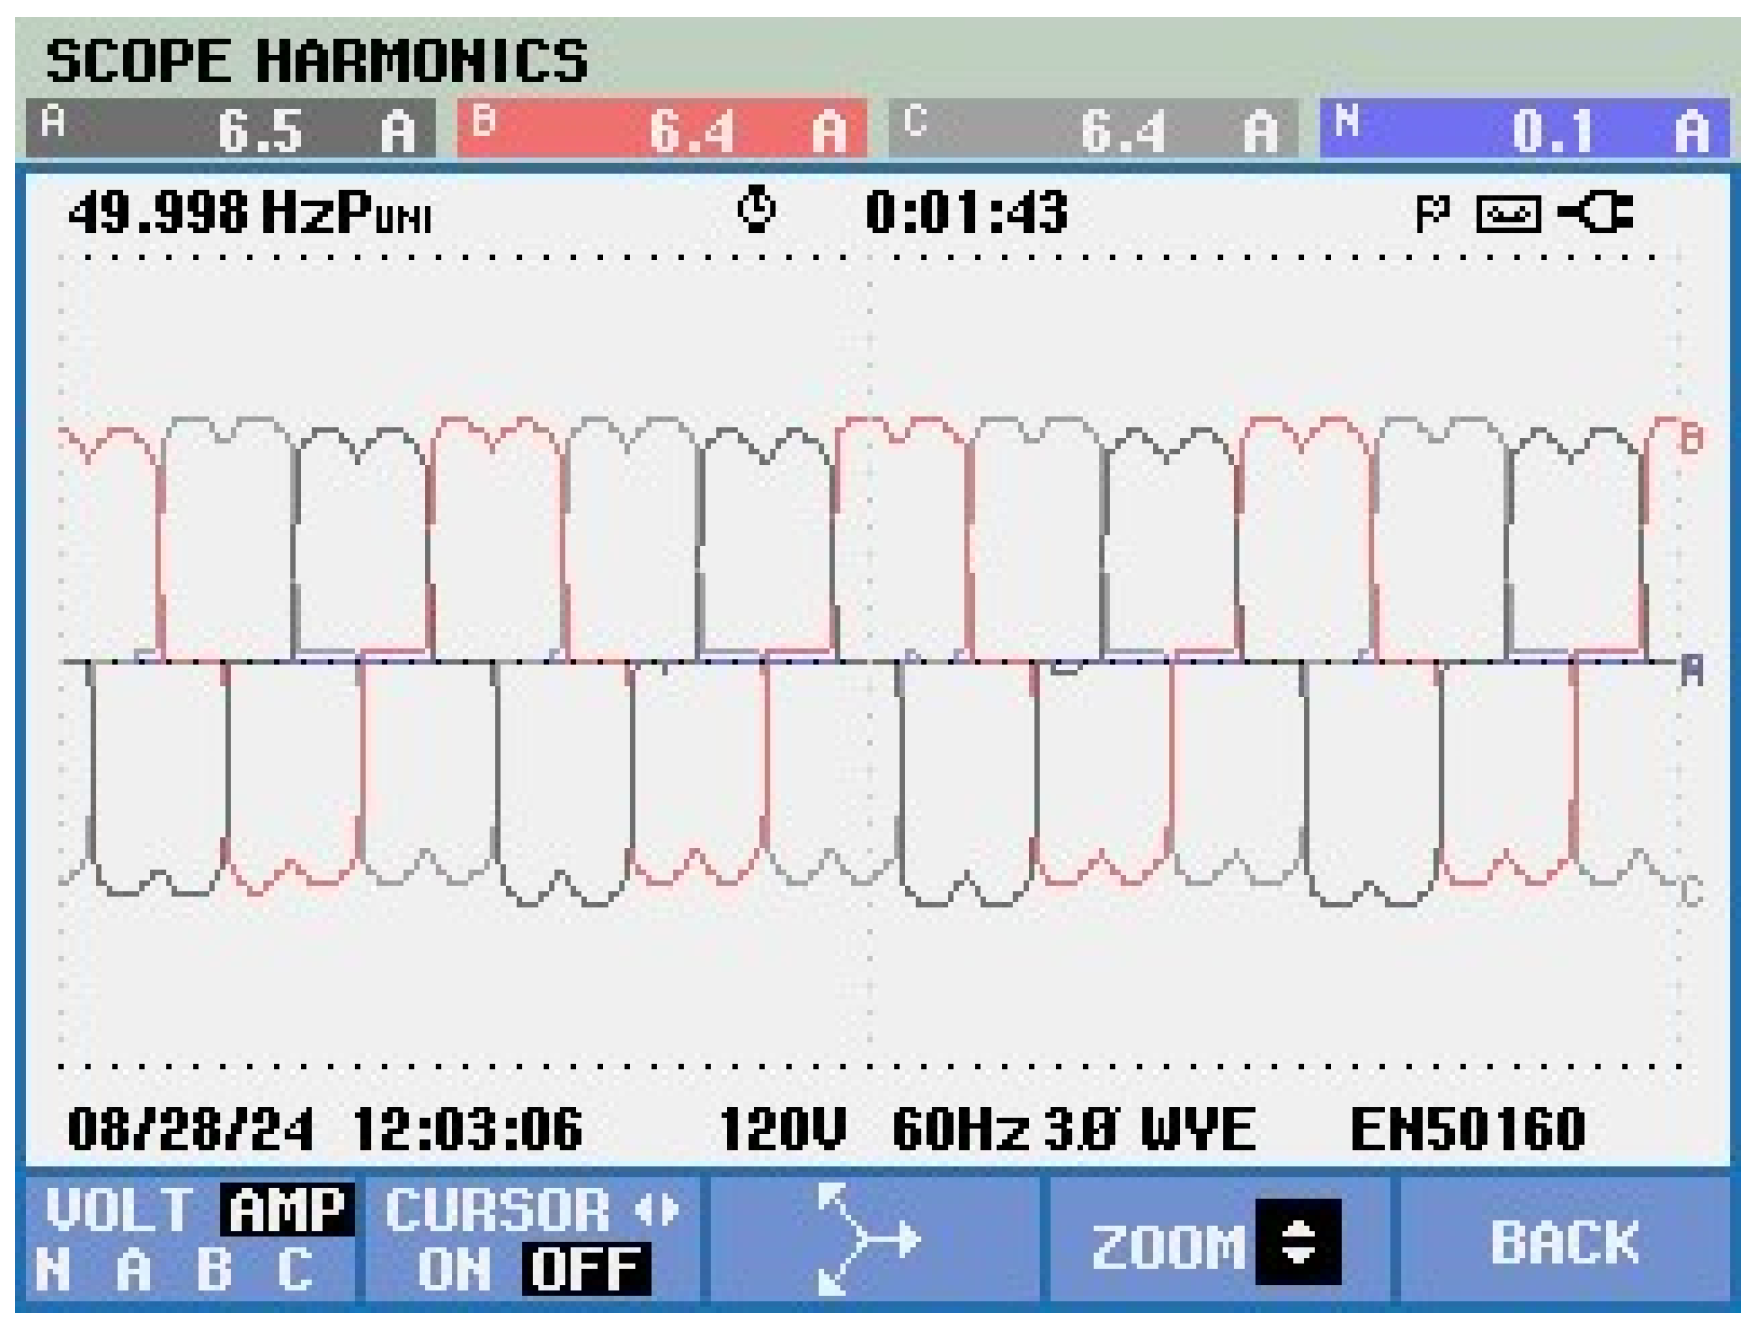
Task: Click the ZOOM up/down arrow selector
Action: pos(1298,1242)
